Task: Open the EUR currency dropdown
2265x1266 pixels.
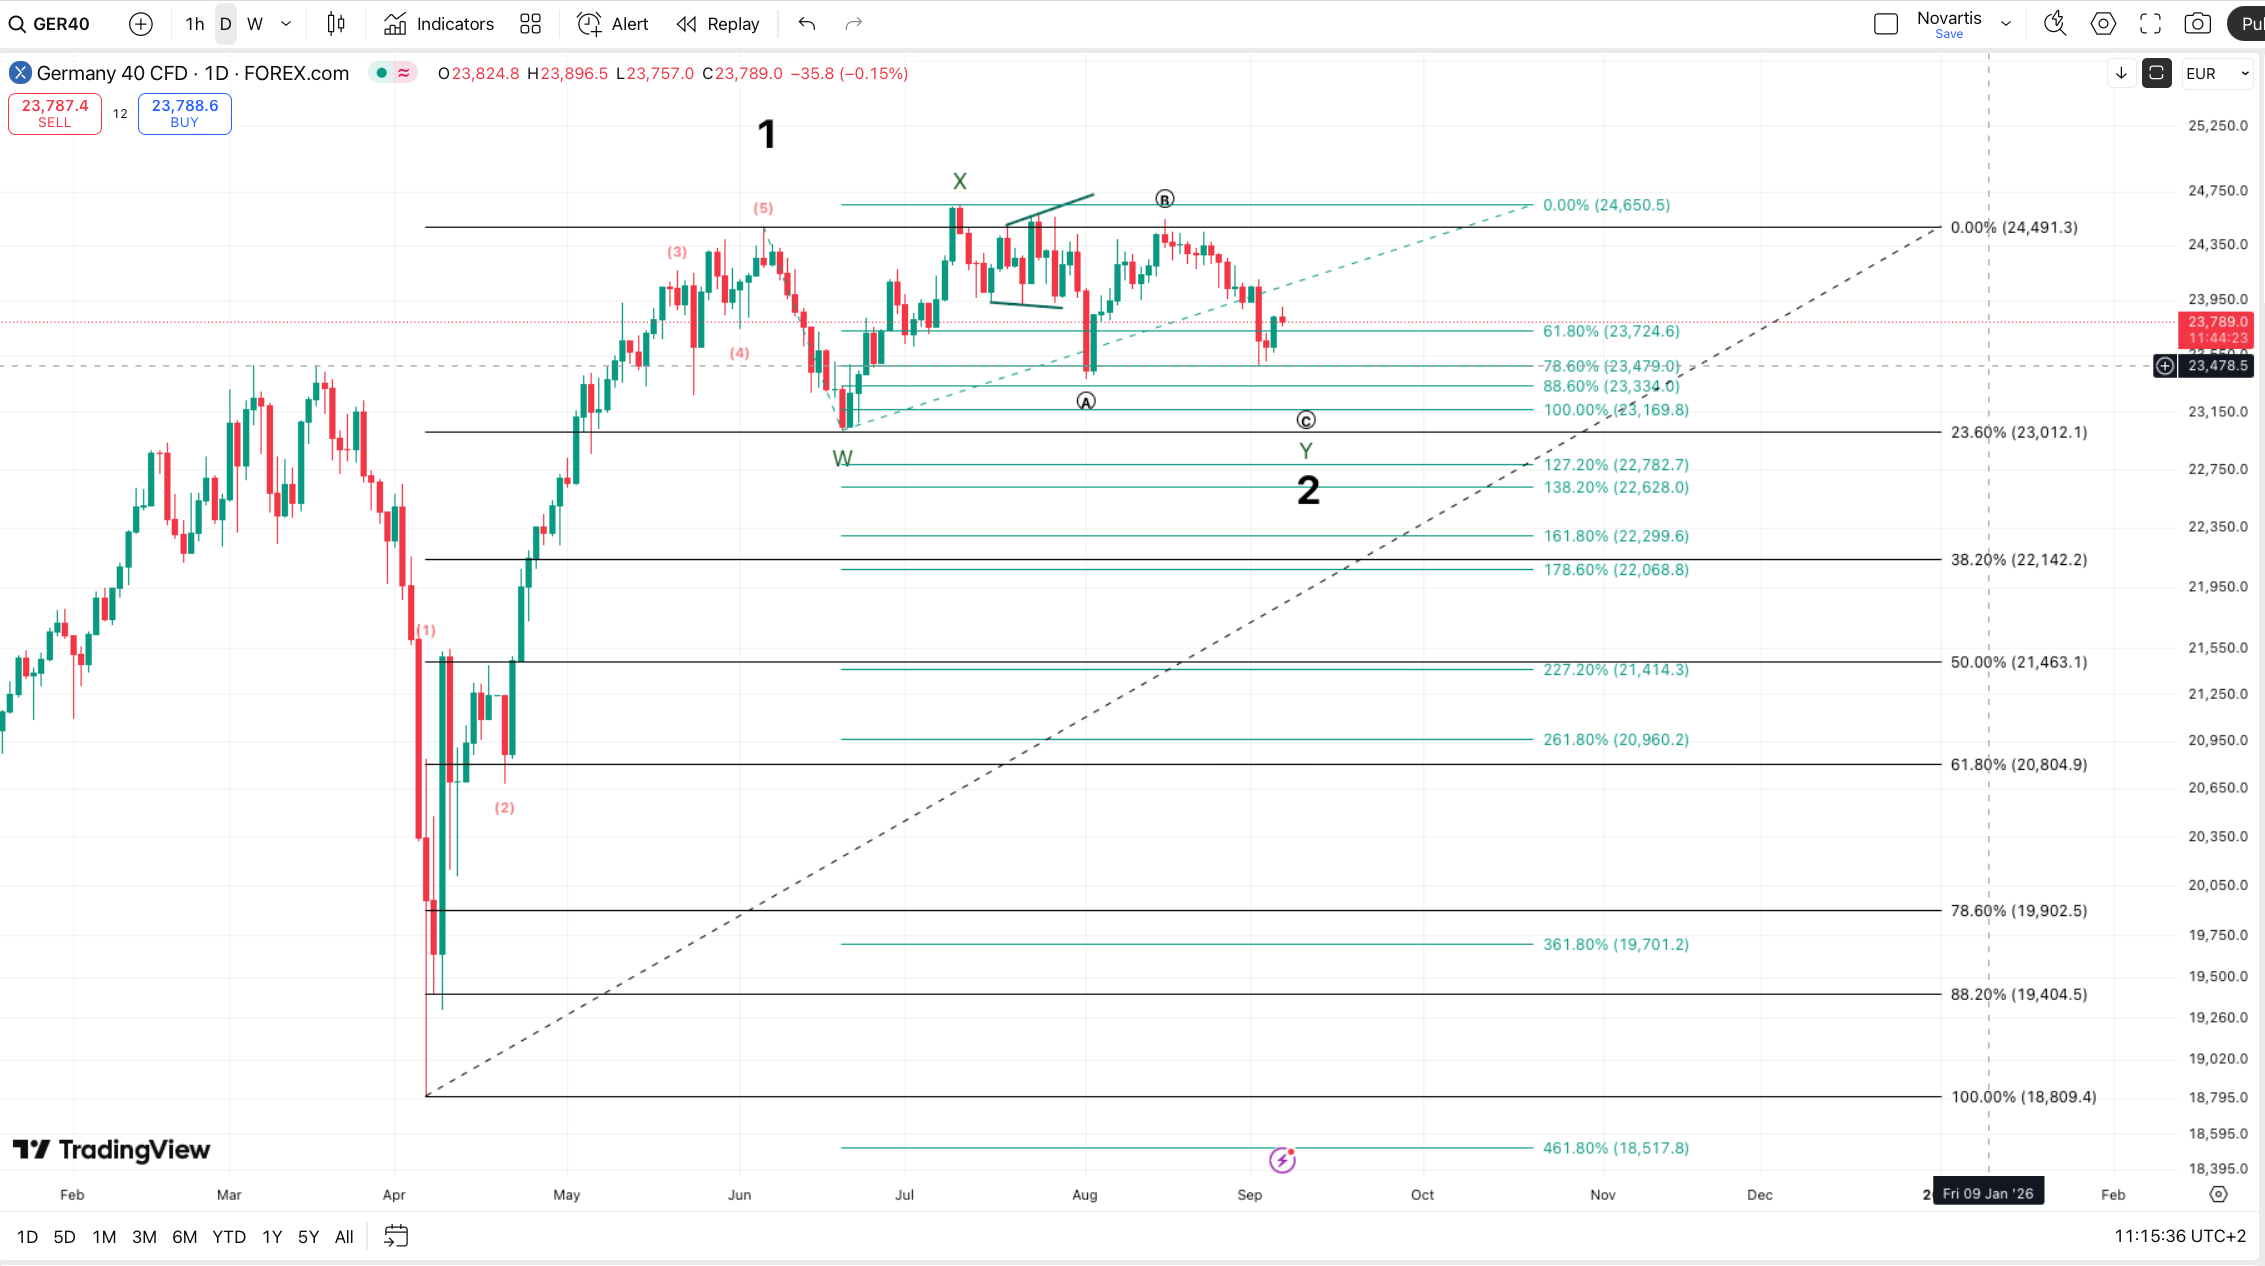Action: [2217, 73]
